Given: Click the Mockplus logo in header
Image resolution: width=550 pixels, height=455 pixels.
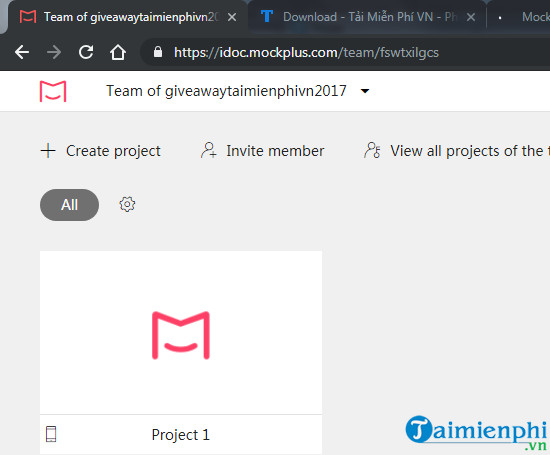Looking at the screenshot, I should tap(53, 91).
